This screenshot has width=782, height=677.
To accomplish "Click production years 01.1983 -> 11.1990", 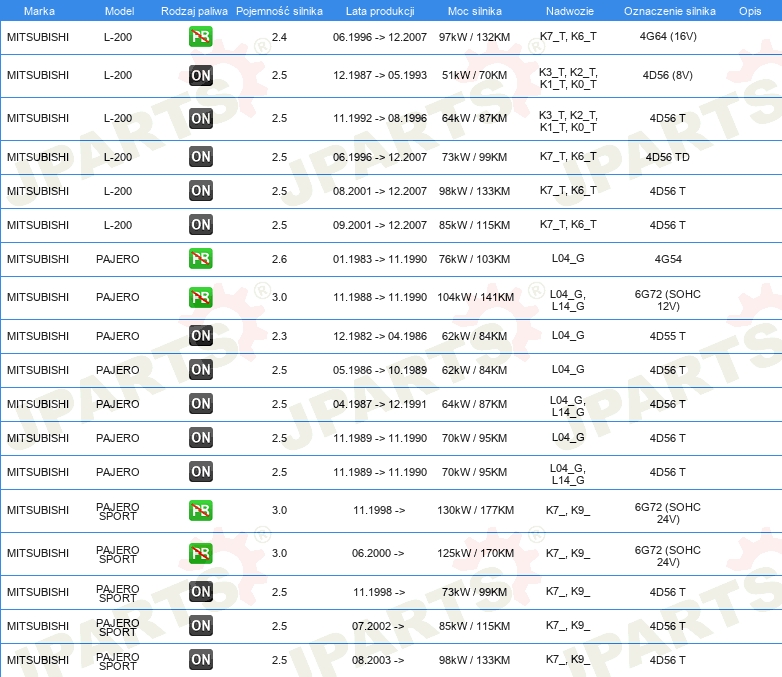I will coord(380,259).
